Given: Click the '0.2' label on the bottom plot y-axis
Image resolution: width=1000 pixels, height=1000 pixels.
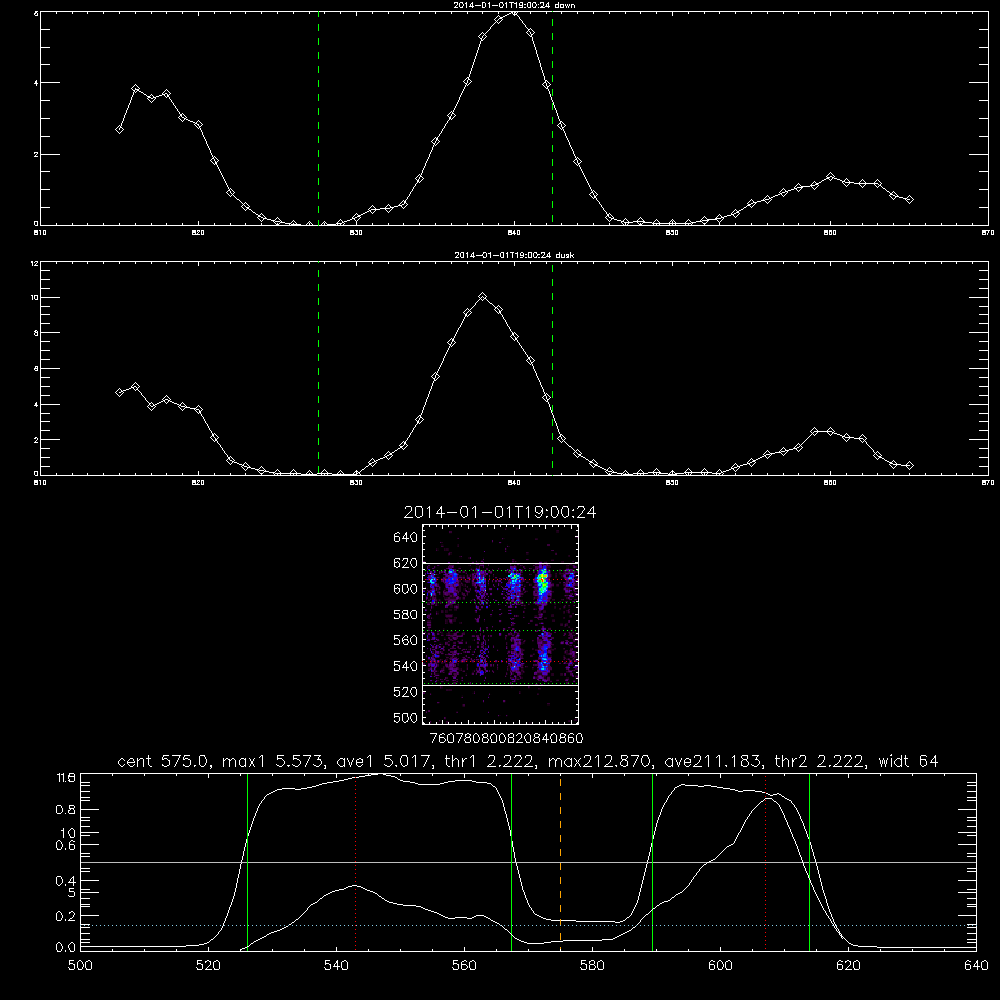Looking at the screenshot, I should 66,916.
